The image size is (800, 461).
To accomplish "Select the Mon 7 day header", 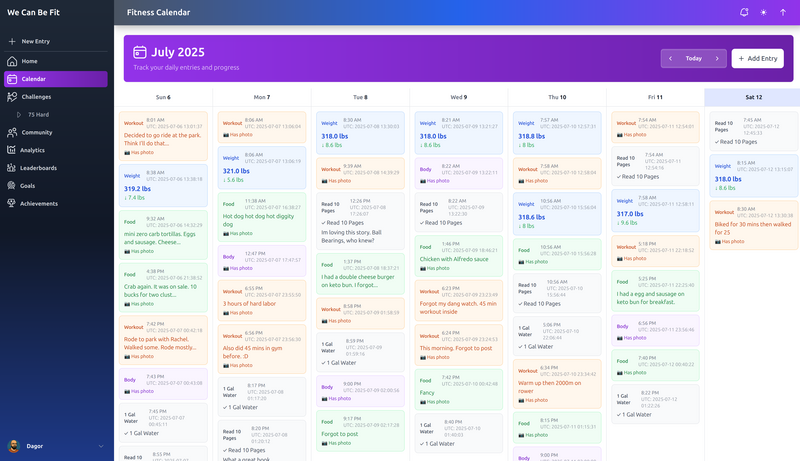I will (262, 97).
